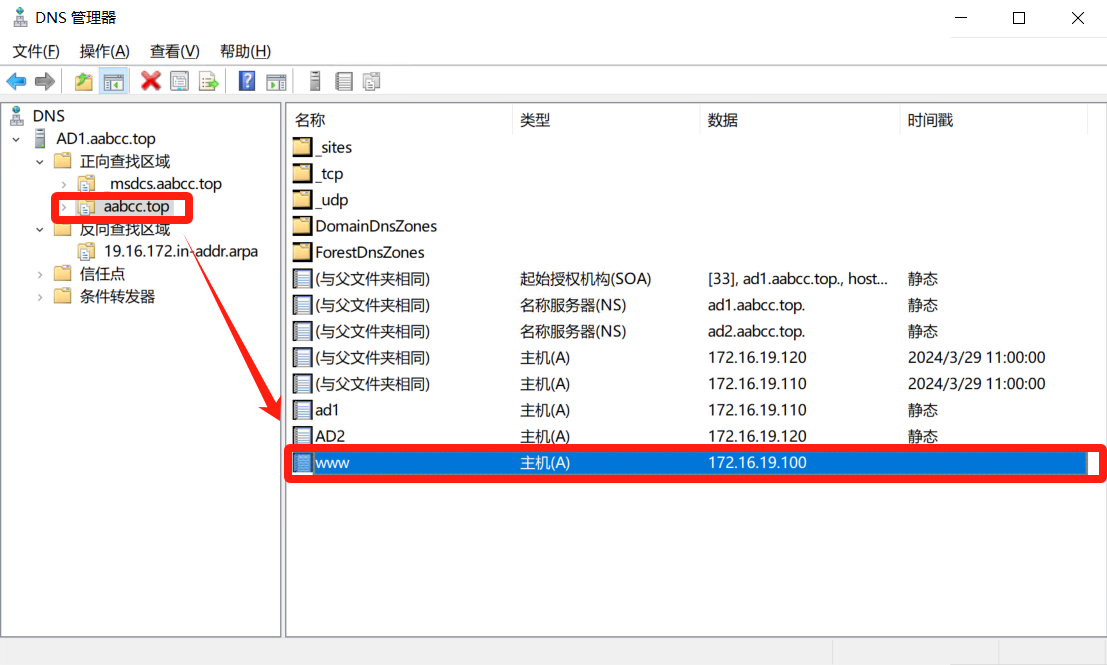Toggle the Show/Hide Console Tree icon
The image size is (1107, 665).
pyautogui.click(x=113, y=81)
